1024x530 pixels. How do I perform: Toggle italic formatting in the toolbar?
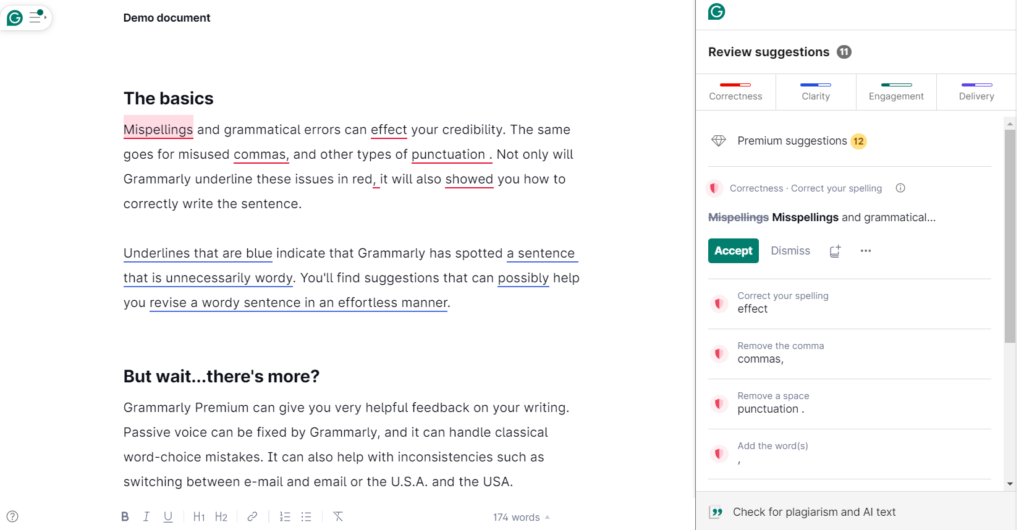[146, 517]
